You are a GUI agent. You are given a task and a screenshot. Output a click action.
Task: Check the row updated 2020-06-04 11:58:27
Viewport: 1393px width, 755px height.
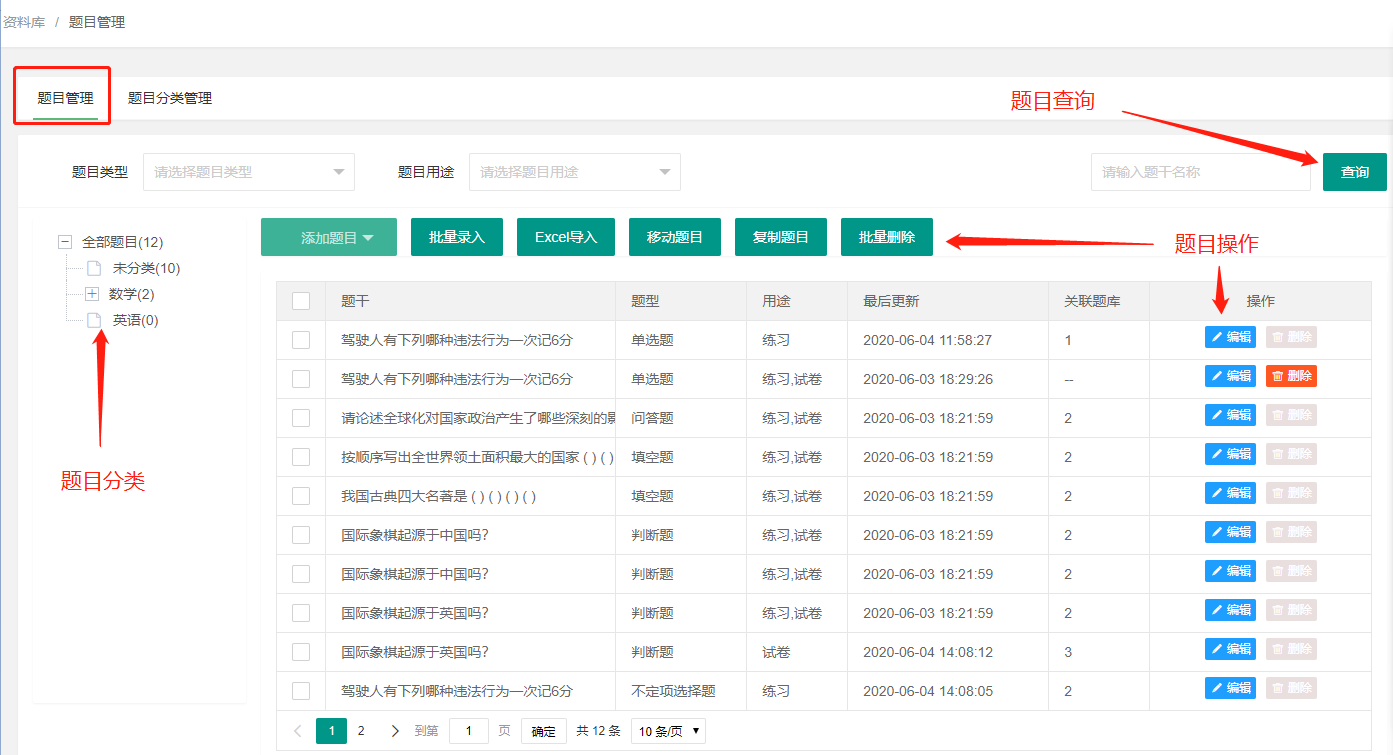(301, 340)
